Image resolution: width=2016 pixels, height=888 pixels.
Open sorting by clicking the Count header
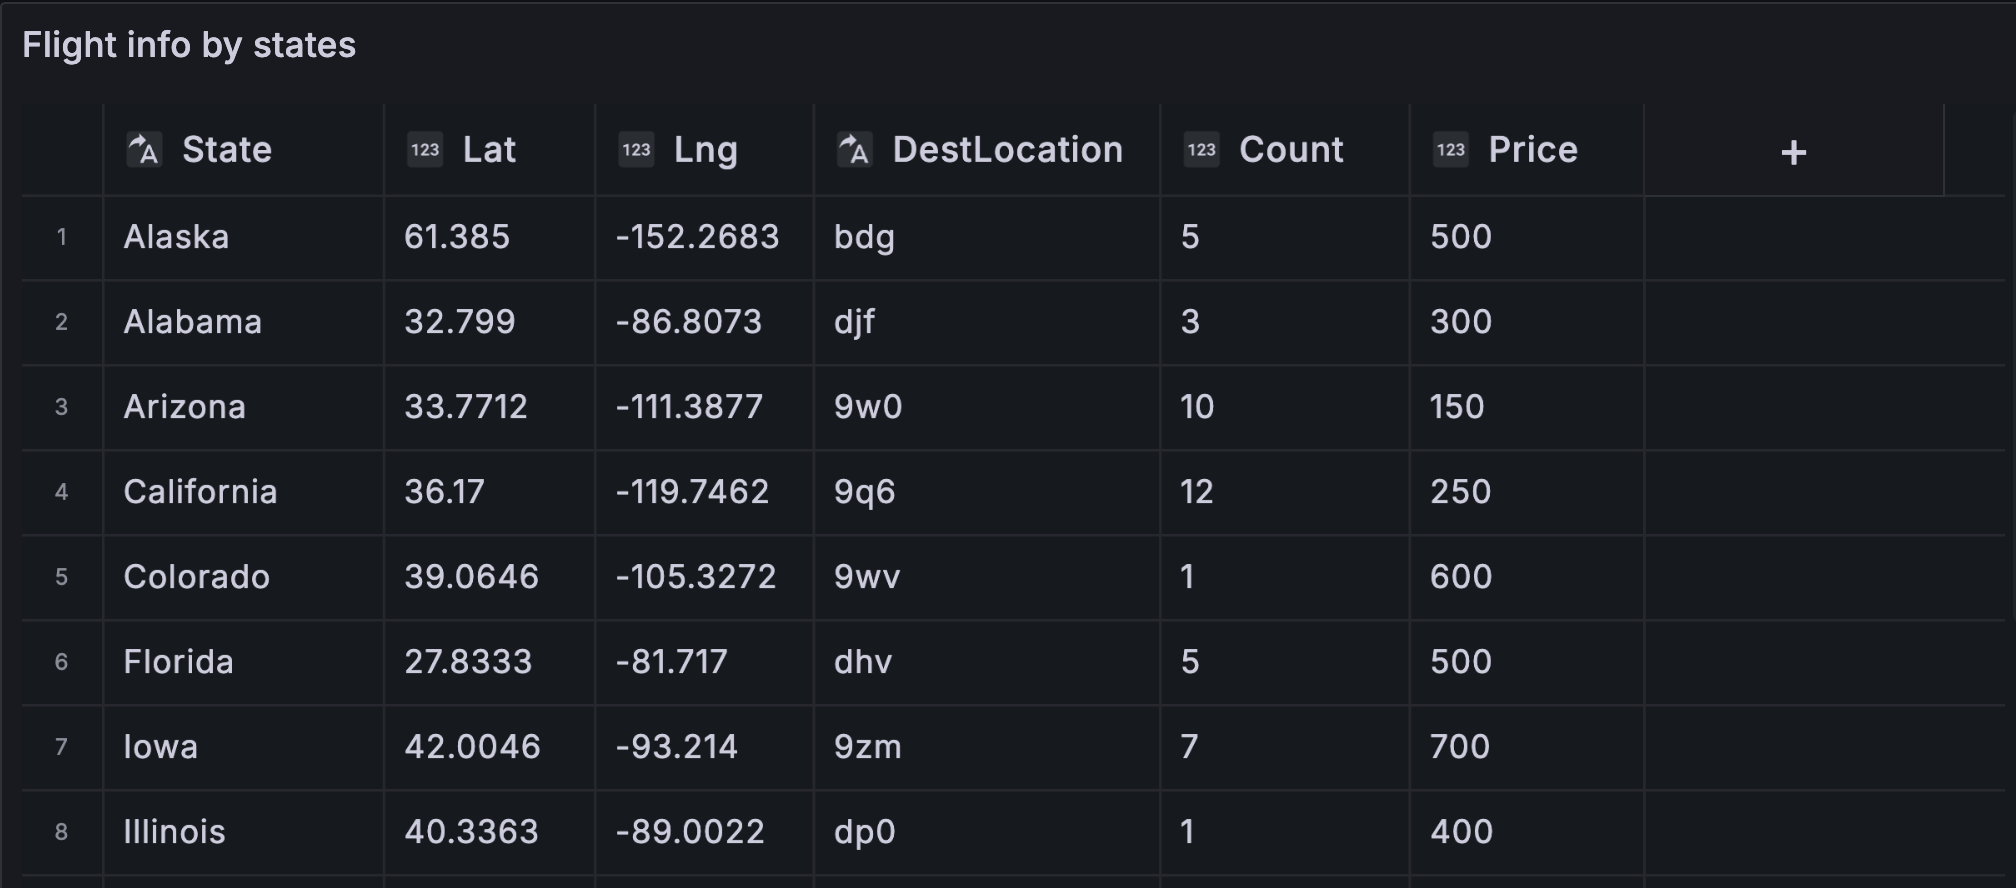click(x=1291, y=149)
